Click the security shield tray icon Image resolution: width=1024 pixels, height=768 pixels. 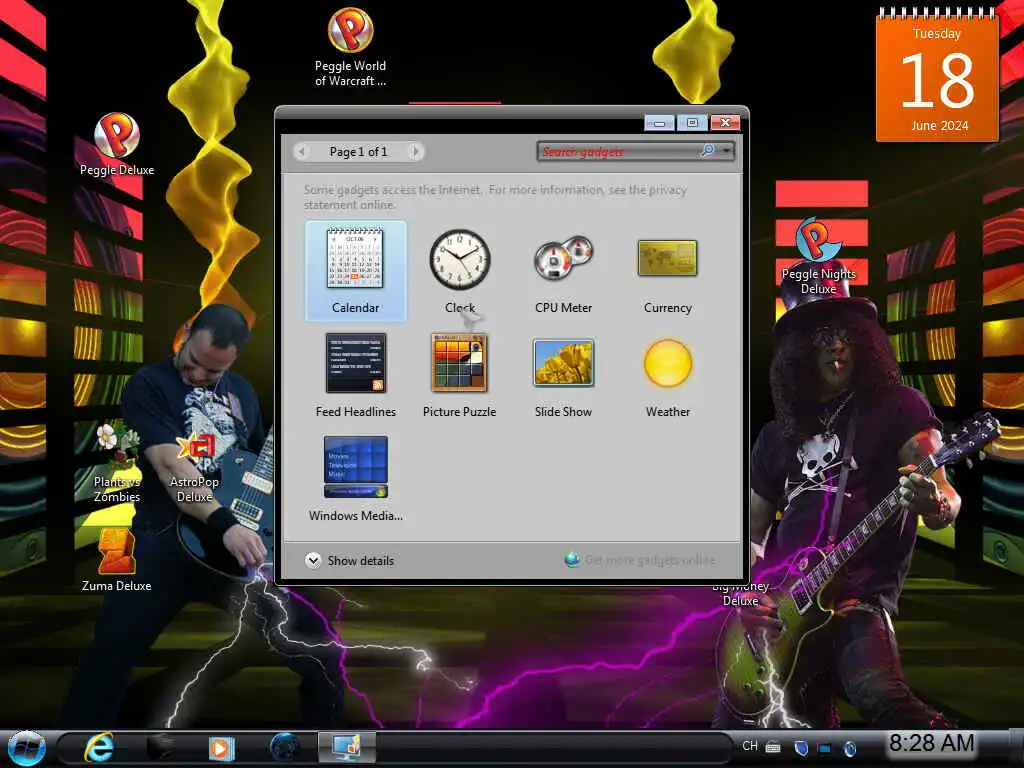click(x=801, y=747)
